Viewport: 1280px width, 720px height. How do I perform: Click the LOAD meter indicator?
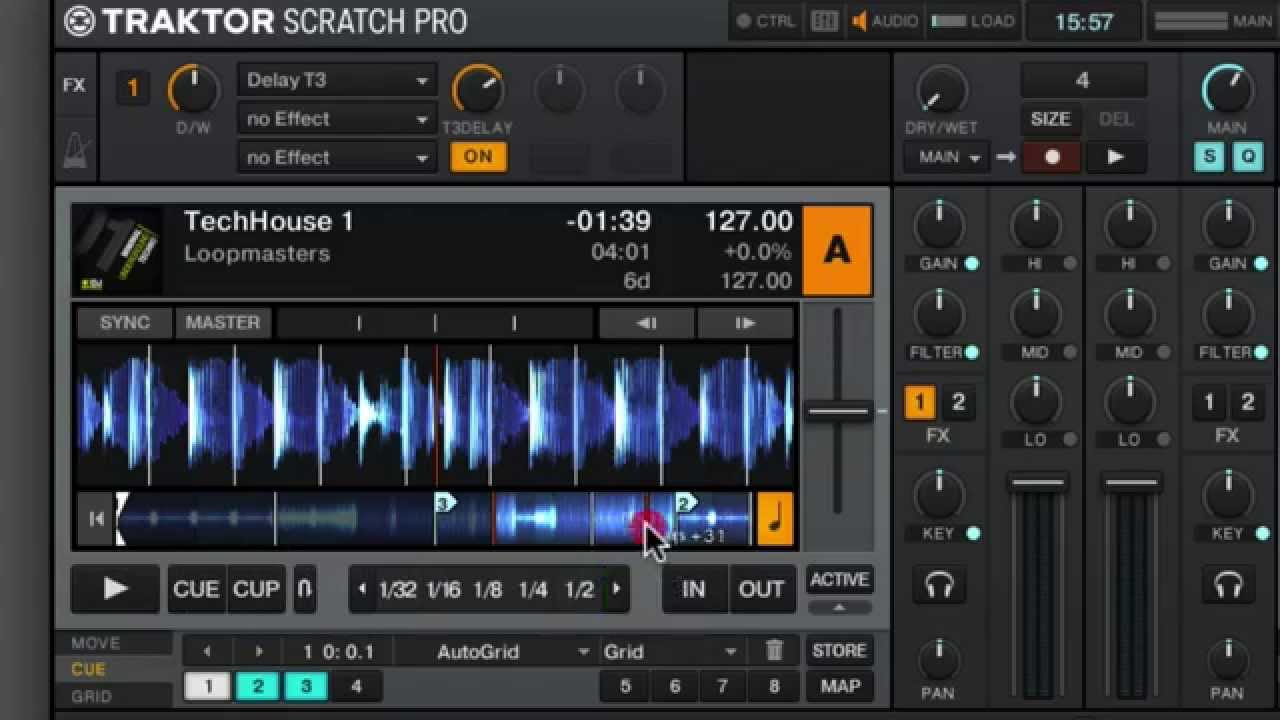[x=973, y=21]
